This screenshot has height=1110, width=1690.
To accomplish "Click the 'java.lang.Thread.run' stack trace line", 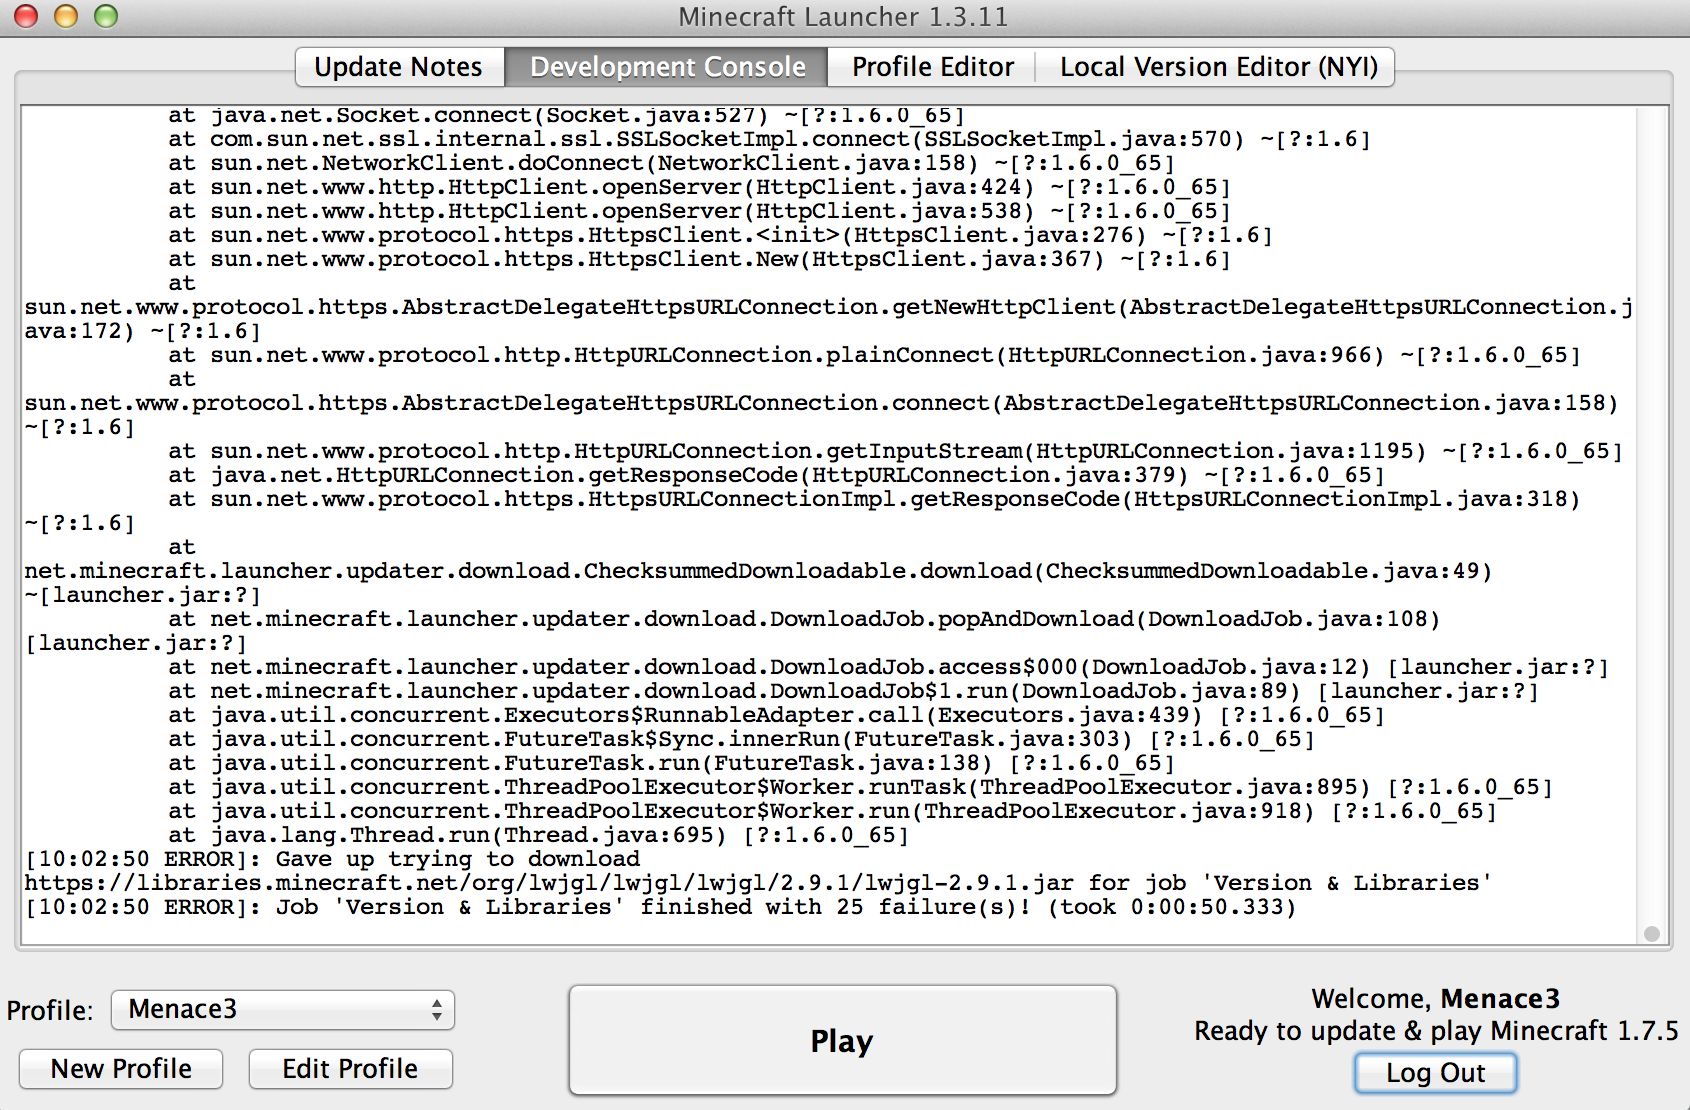I will coord(538,835).
